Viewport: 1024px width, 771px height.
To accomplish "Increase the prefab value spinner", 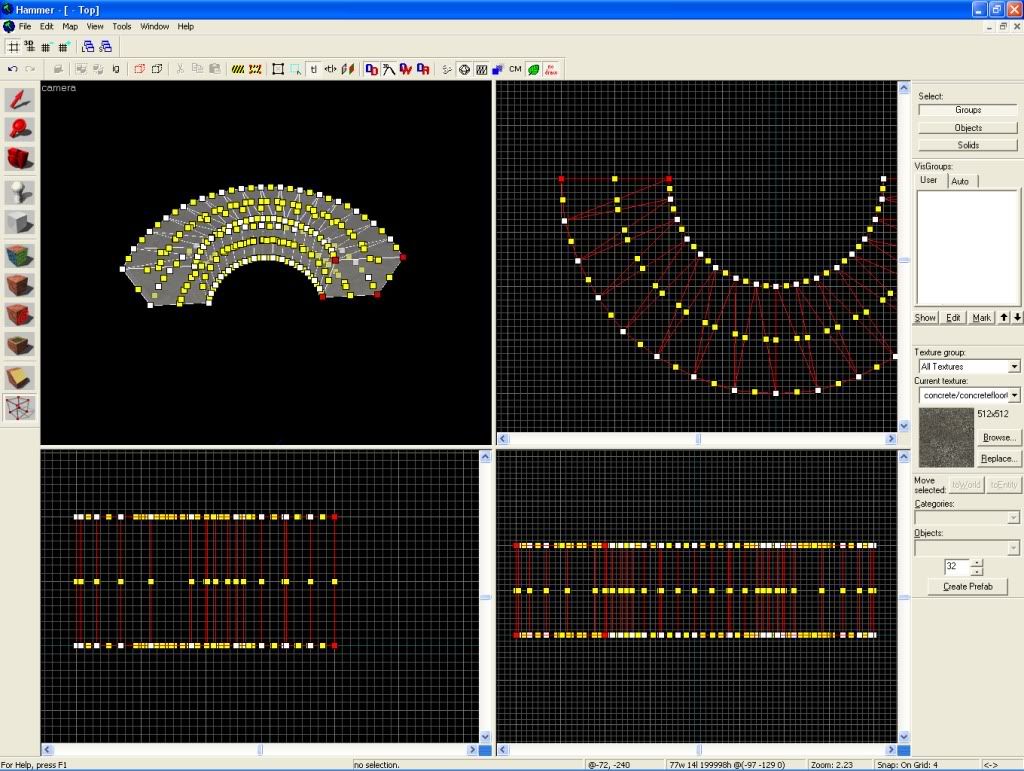I will tap(977, 562).
